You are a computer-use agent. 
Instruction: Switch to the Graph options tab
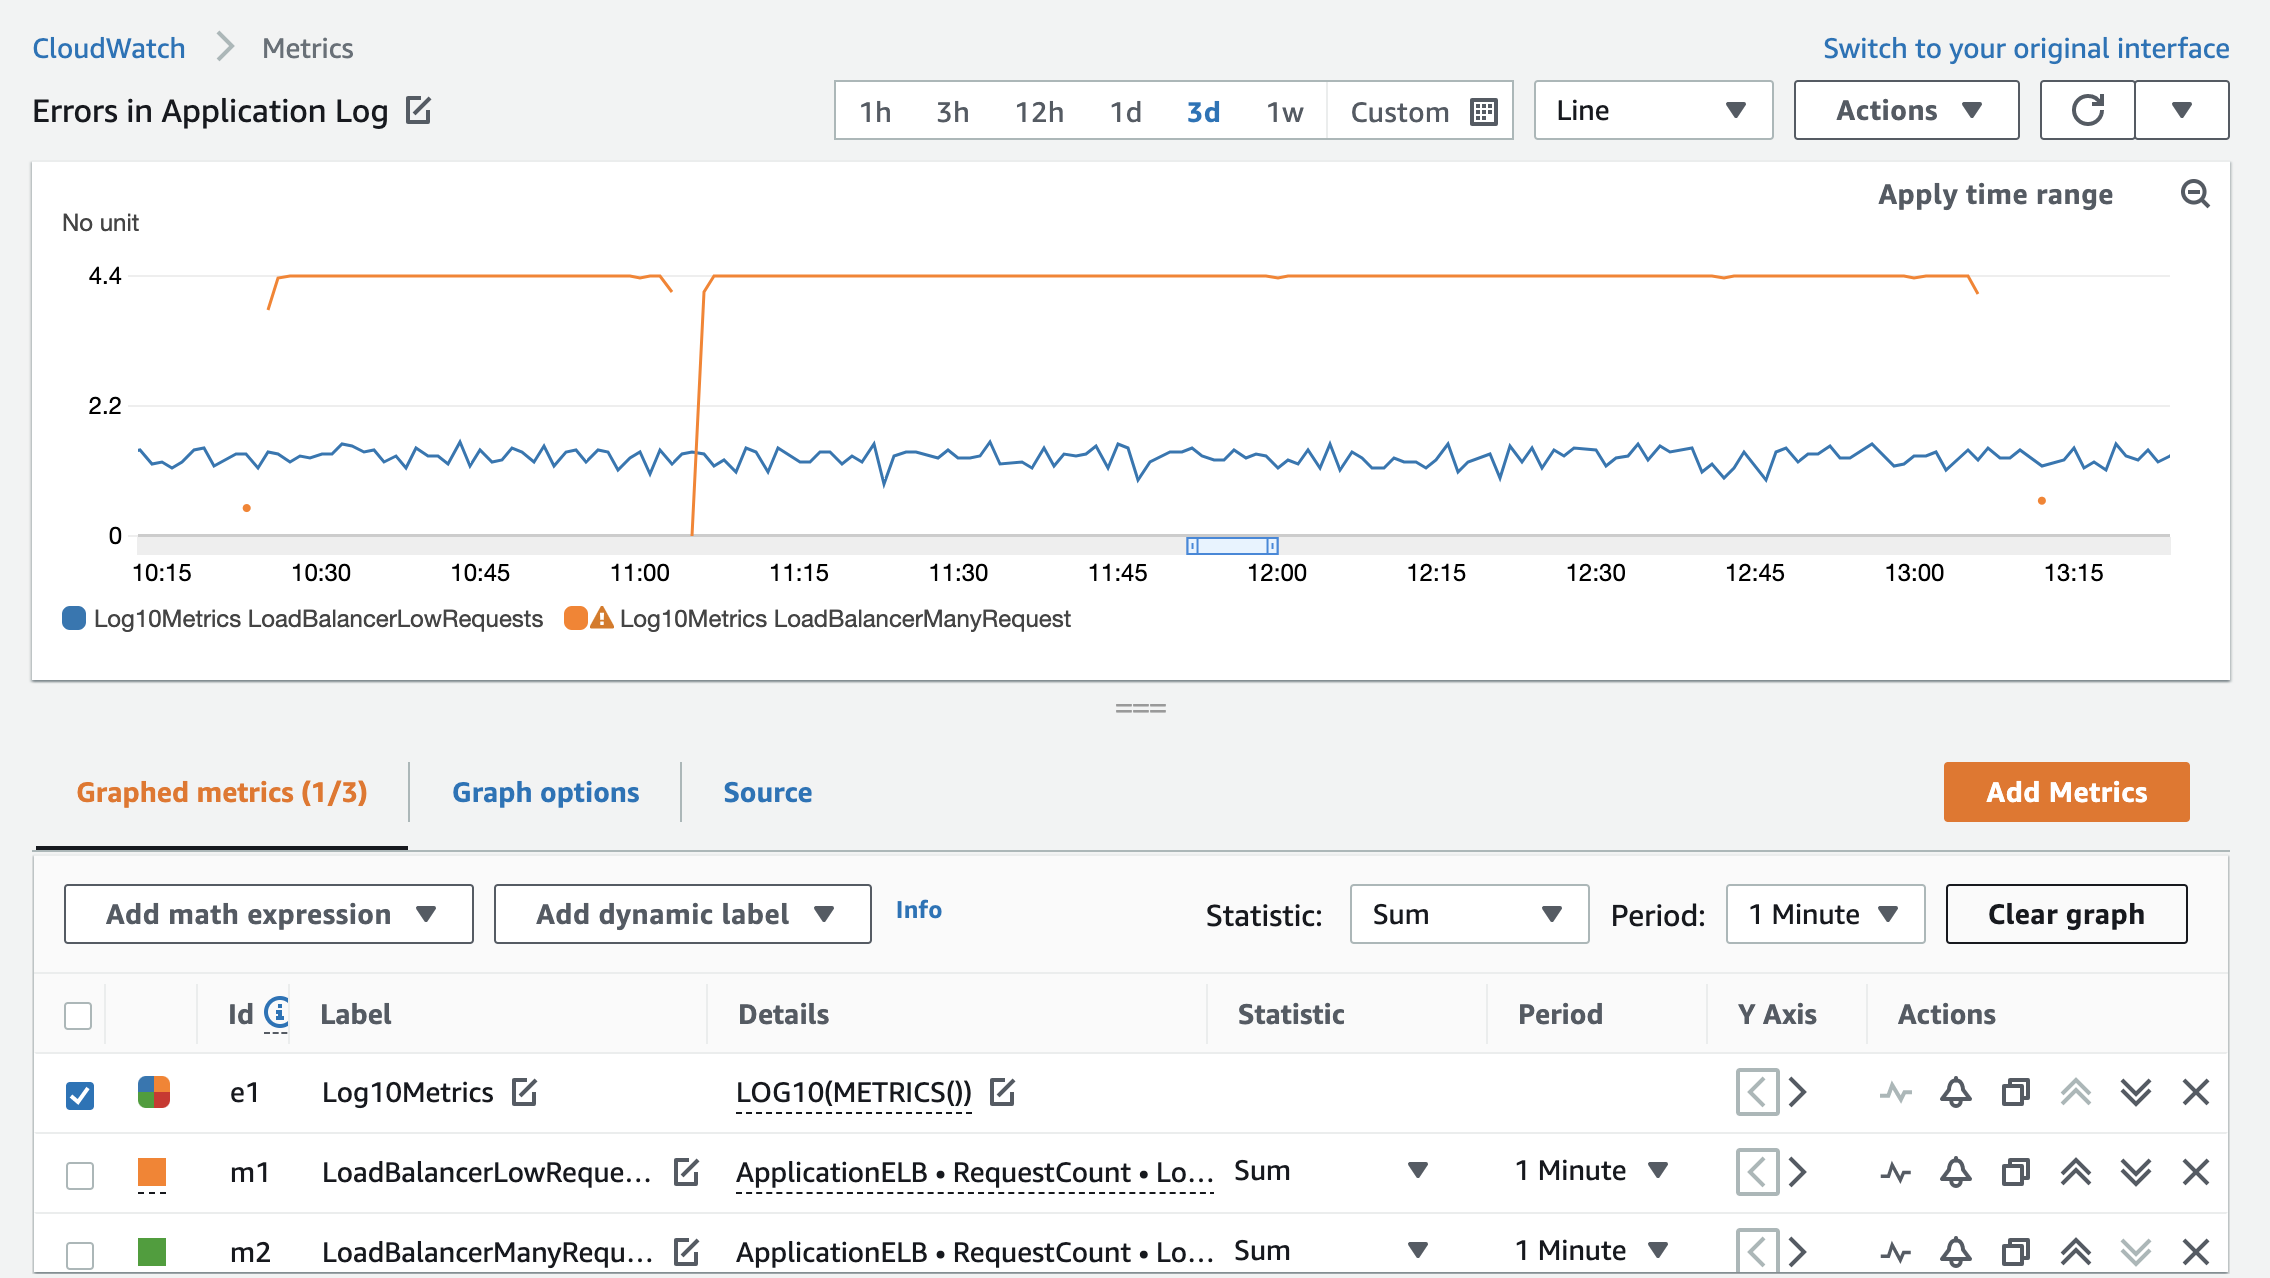(x=546, y=792)
